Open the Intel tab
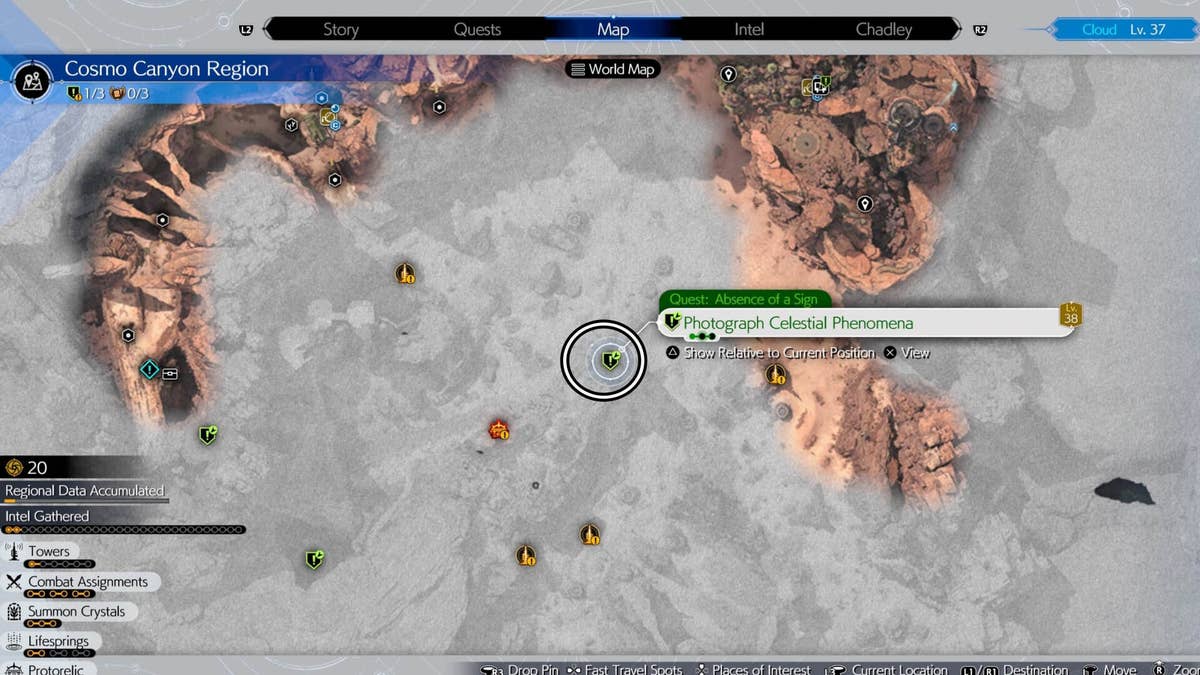Viewport: 1200px width, 675px height. click(x=749, y=29)
